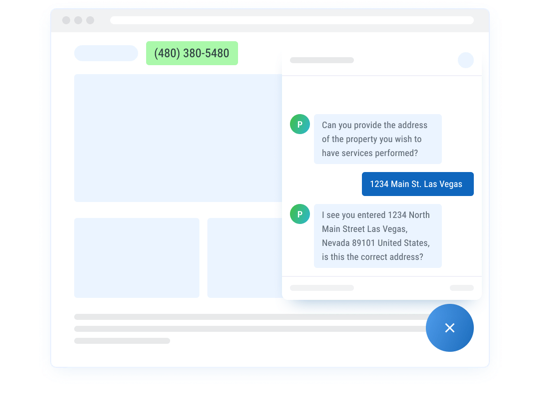
Task: Click the address question chat message
Action: pyautogui.click(x=377, y=139)
